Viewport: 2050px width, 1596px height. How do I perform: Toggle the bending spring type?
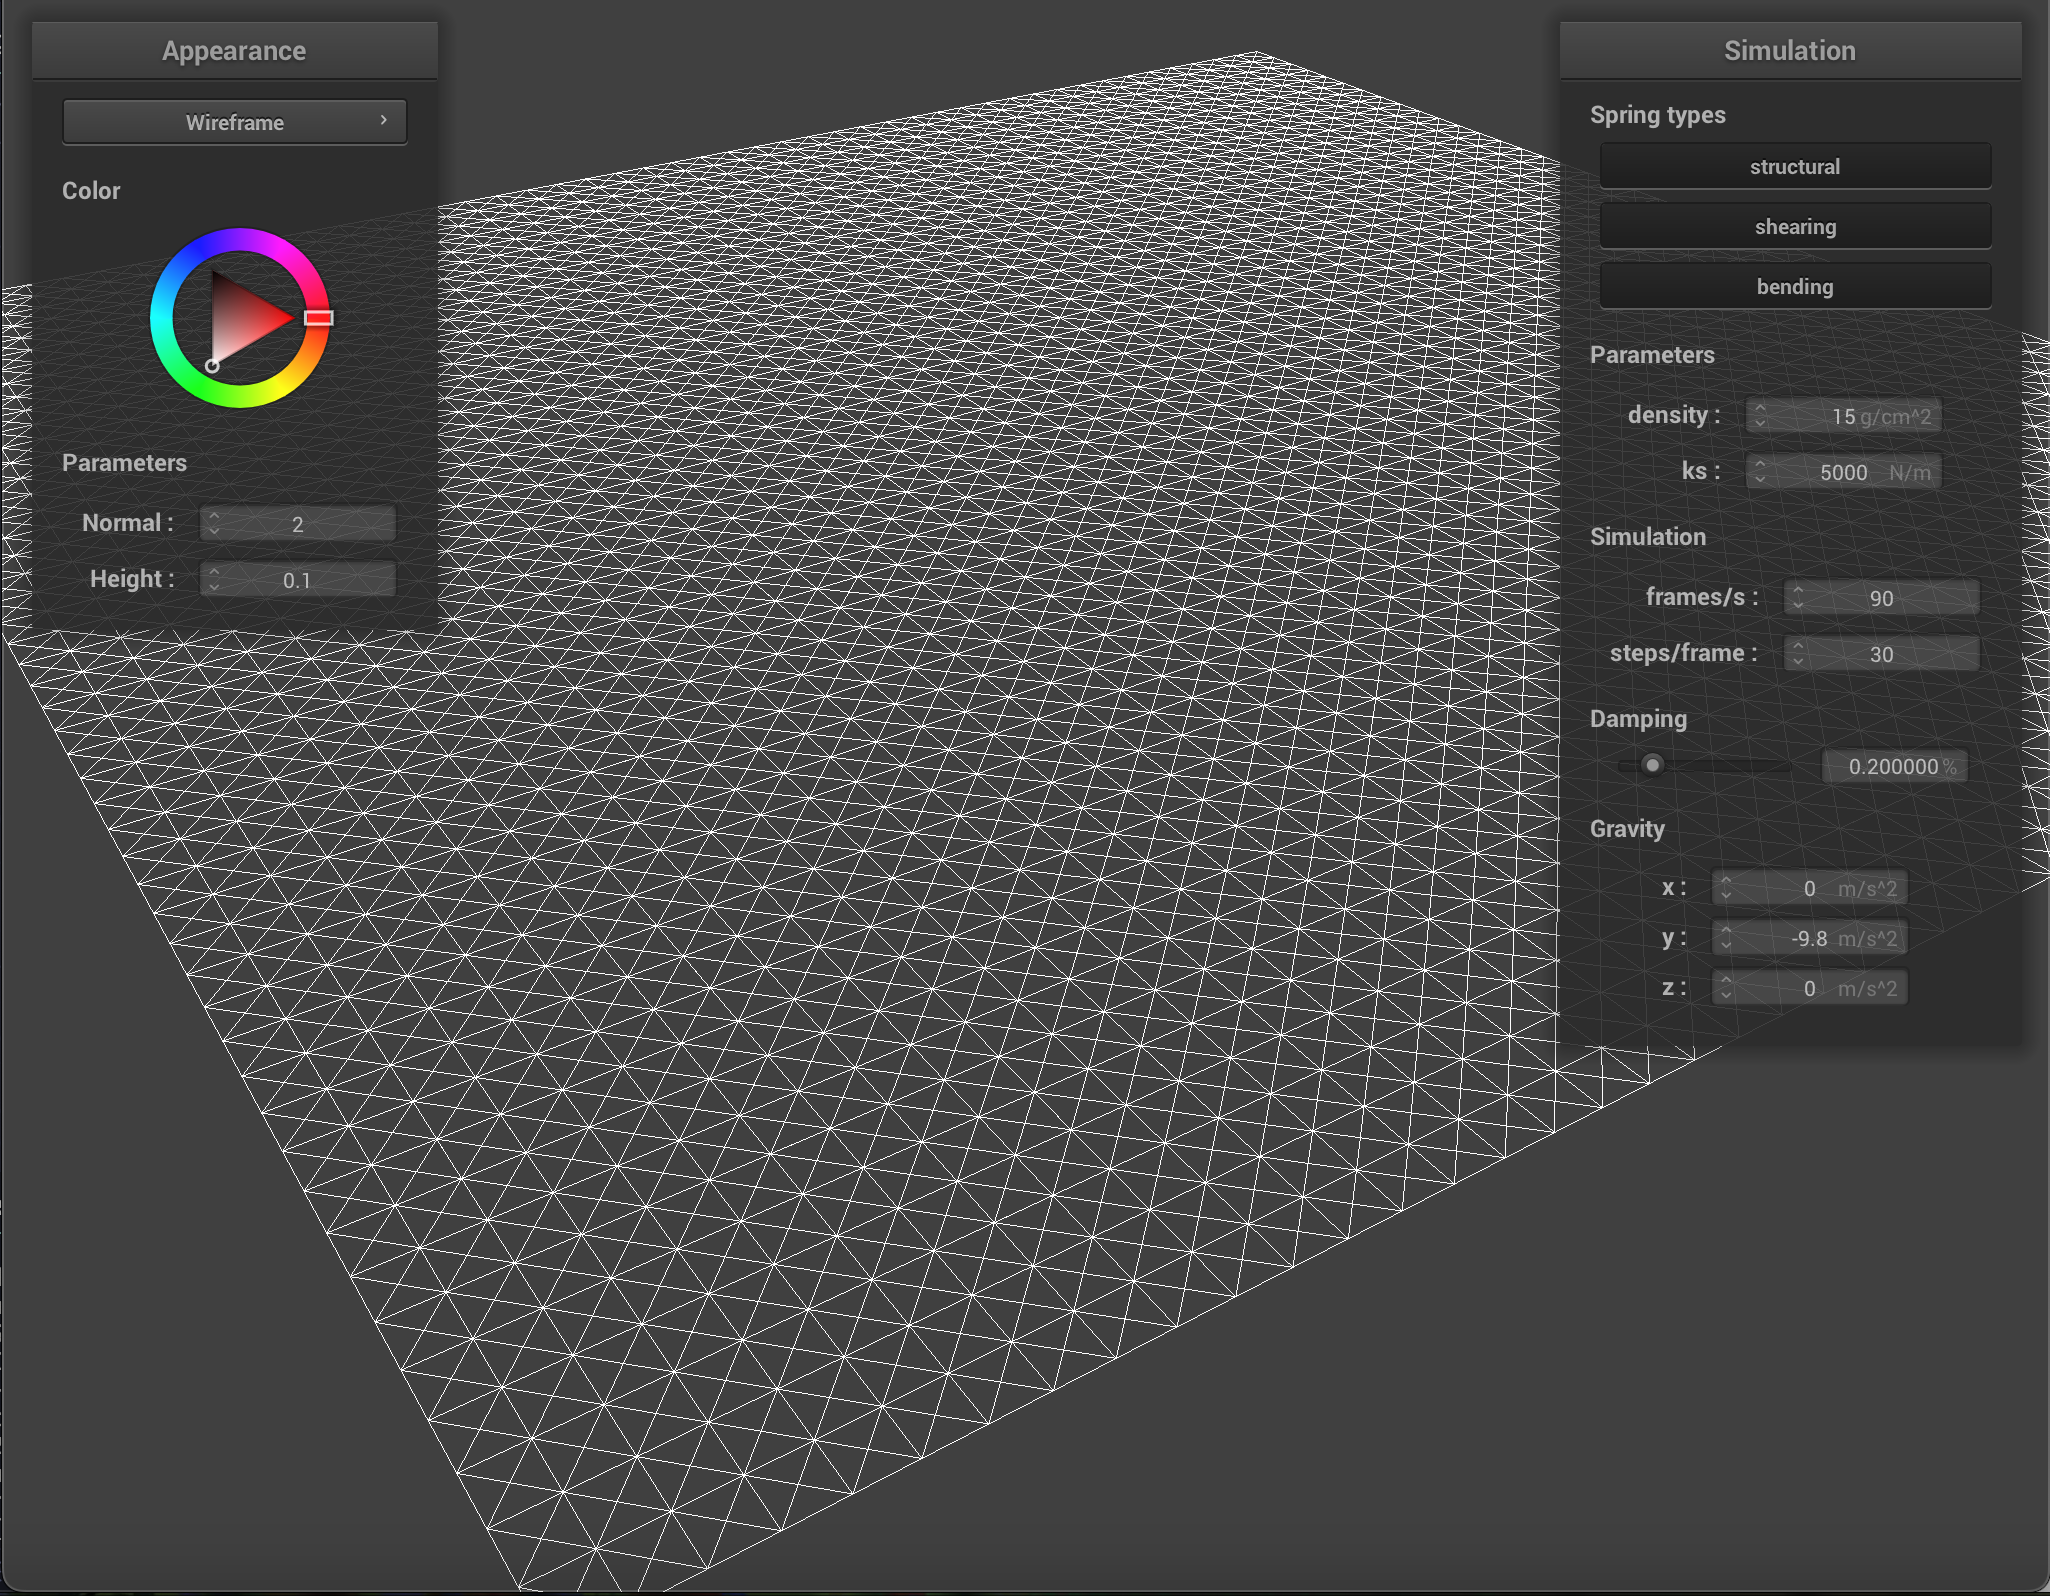[1795, 287]
